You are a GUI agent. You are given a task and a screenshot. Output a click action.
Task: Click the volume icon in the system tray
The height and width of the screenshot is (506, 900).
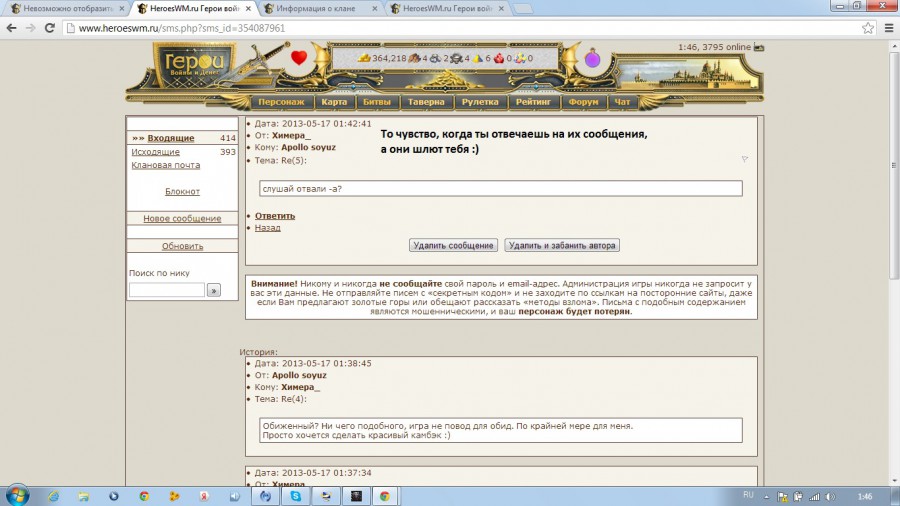coord(831,497)
